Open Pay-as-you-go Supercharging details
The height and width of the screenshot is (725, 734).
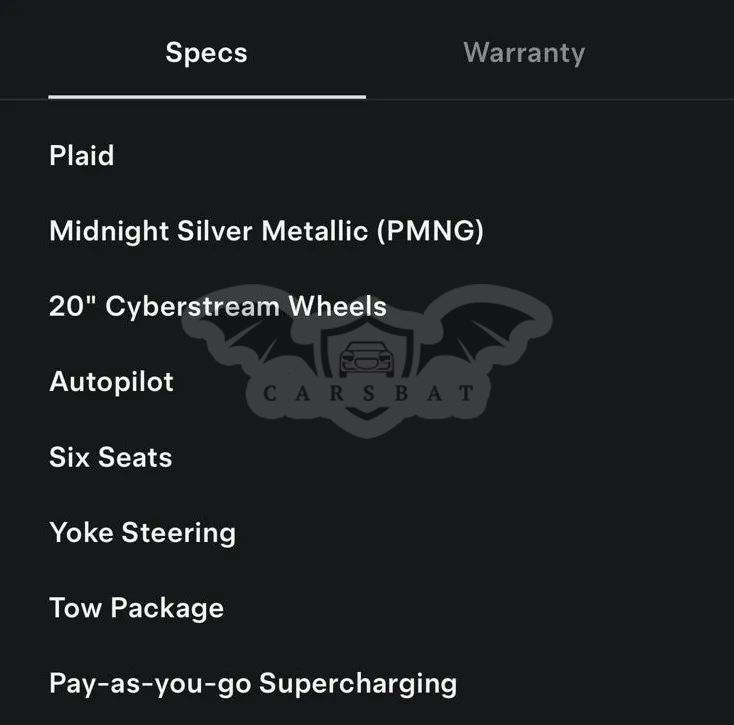pyautogui.click(x=253, y=684)
